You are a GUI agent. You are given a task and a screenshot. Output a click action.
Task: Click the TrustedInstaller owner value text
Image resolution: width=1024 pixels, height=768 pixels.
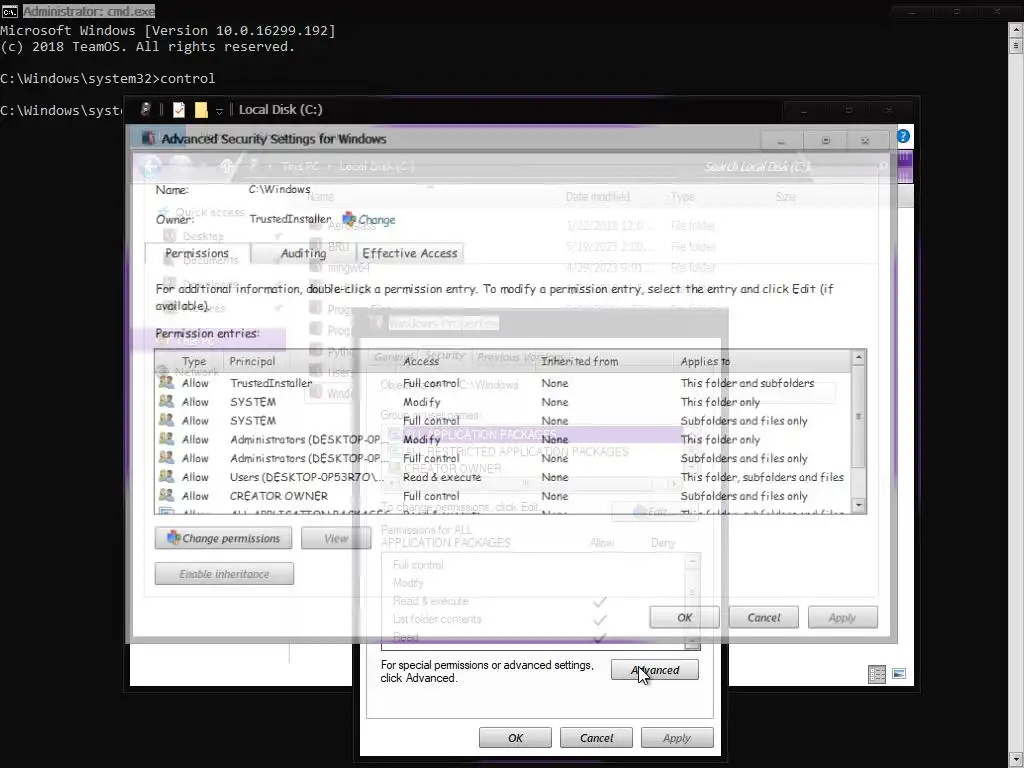(291, 219)
